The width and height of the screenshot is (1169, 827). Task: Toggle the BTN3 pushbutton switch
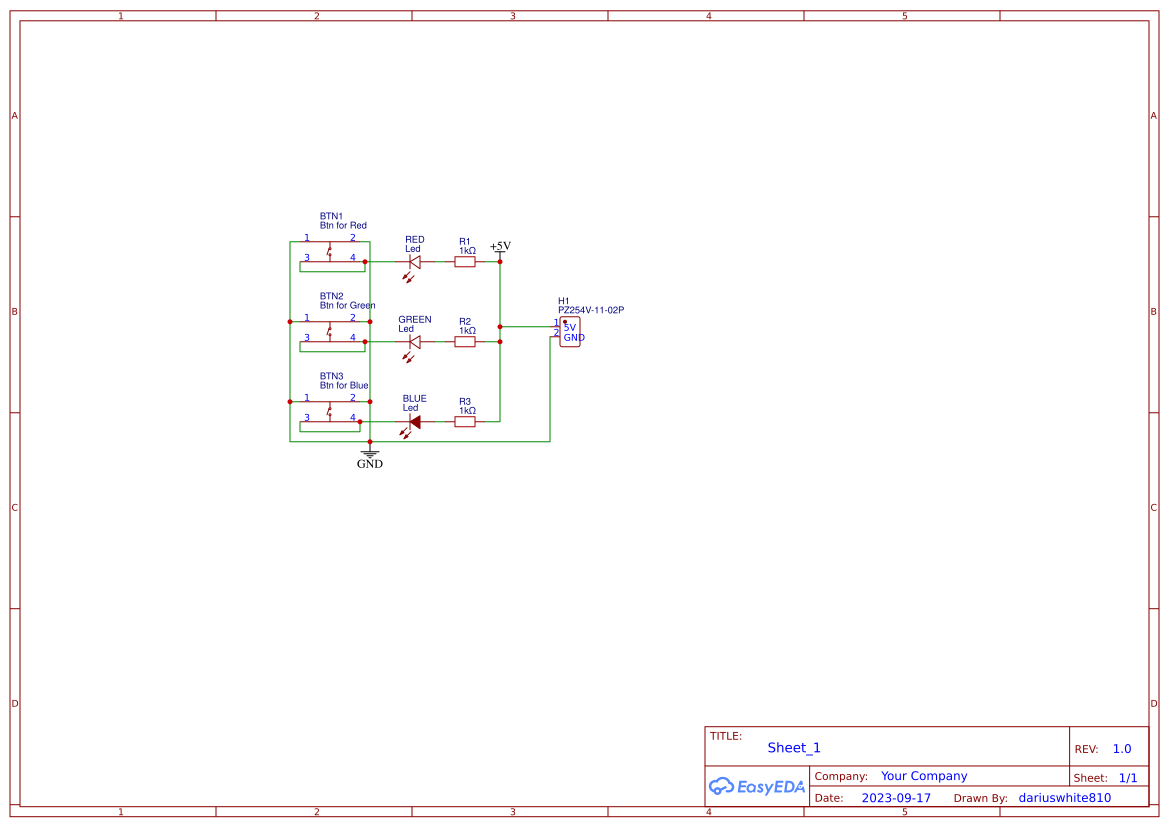[330, 413]
